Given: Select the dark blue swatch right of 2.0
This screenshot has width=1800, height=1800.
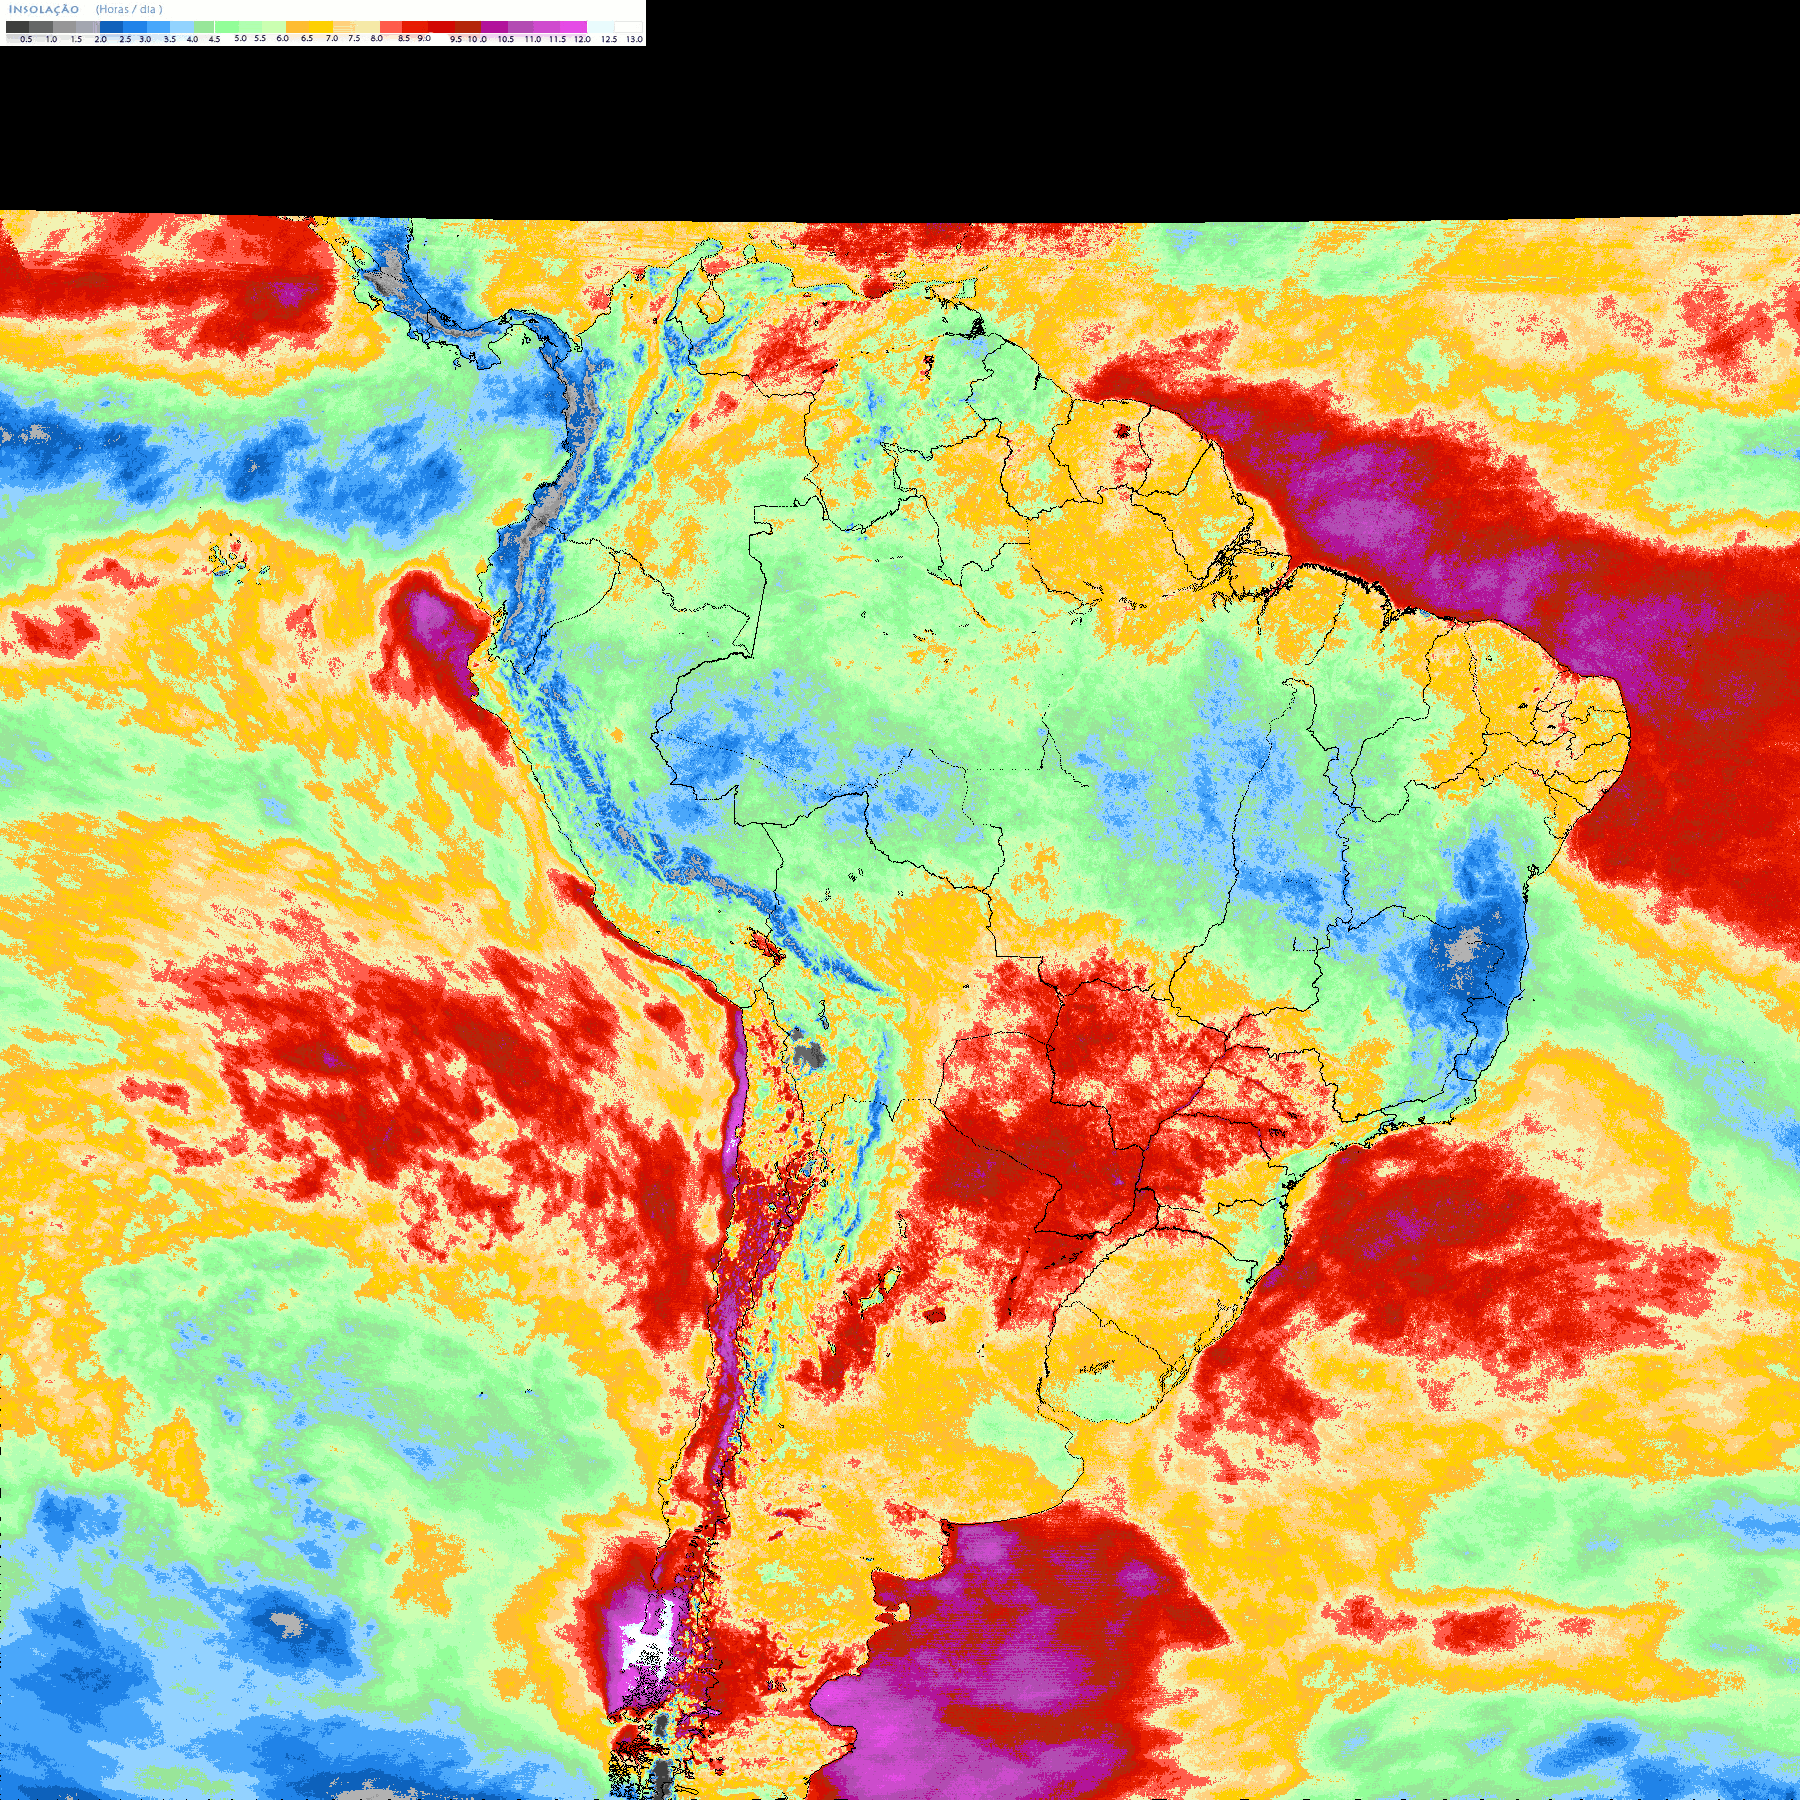Looking at the screenshot, I should coord(111,27).
